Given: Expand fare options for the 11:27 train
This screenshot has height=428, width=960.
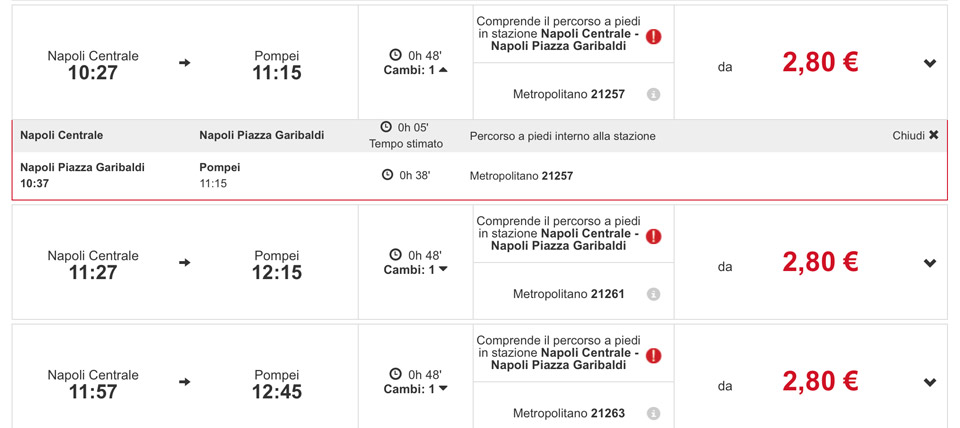Looking at the screenshot, I should click(x=930, y=264).
